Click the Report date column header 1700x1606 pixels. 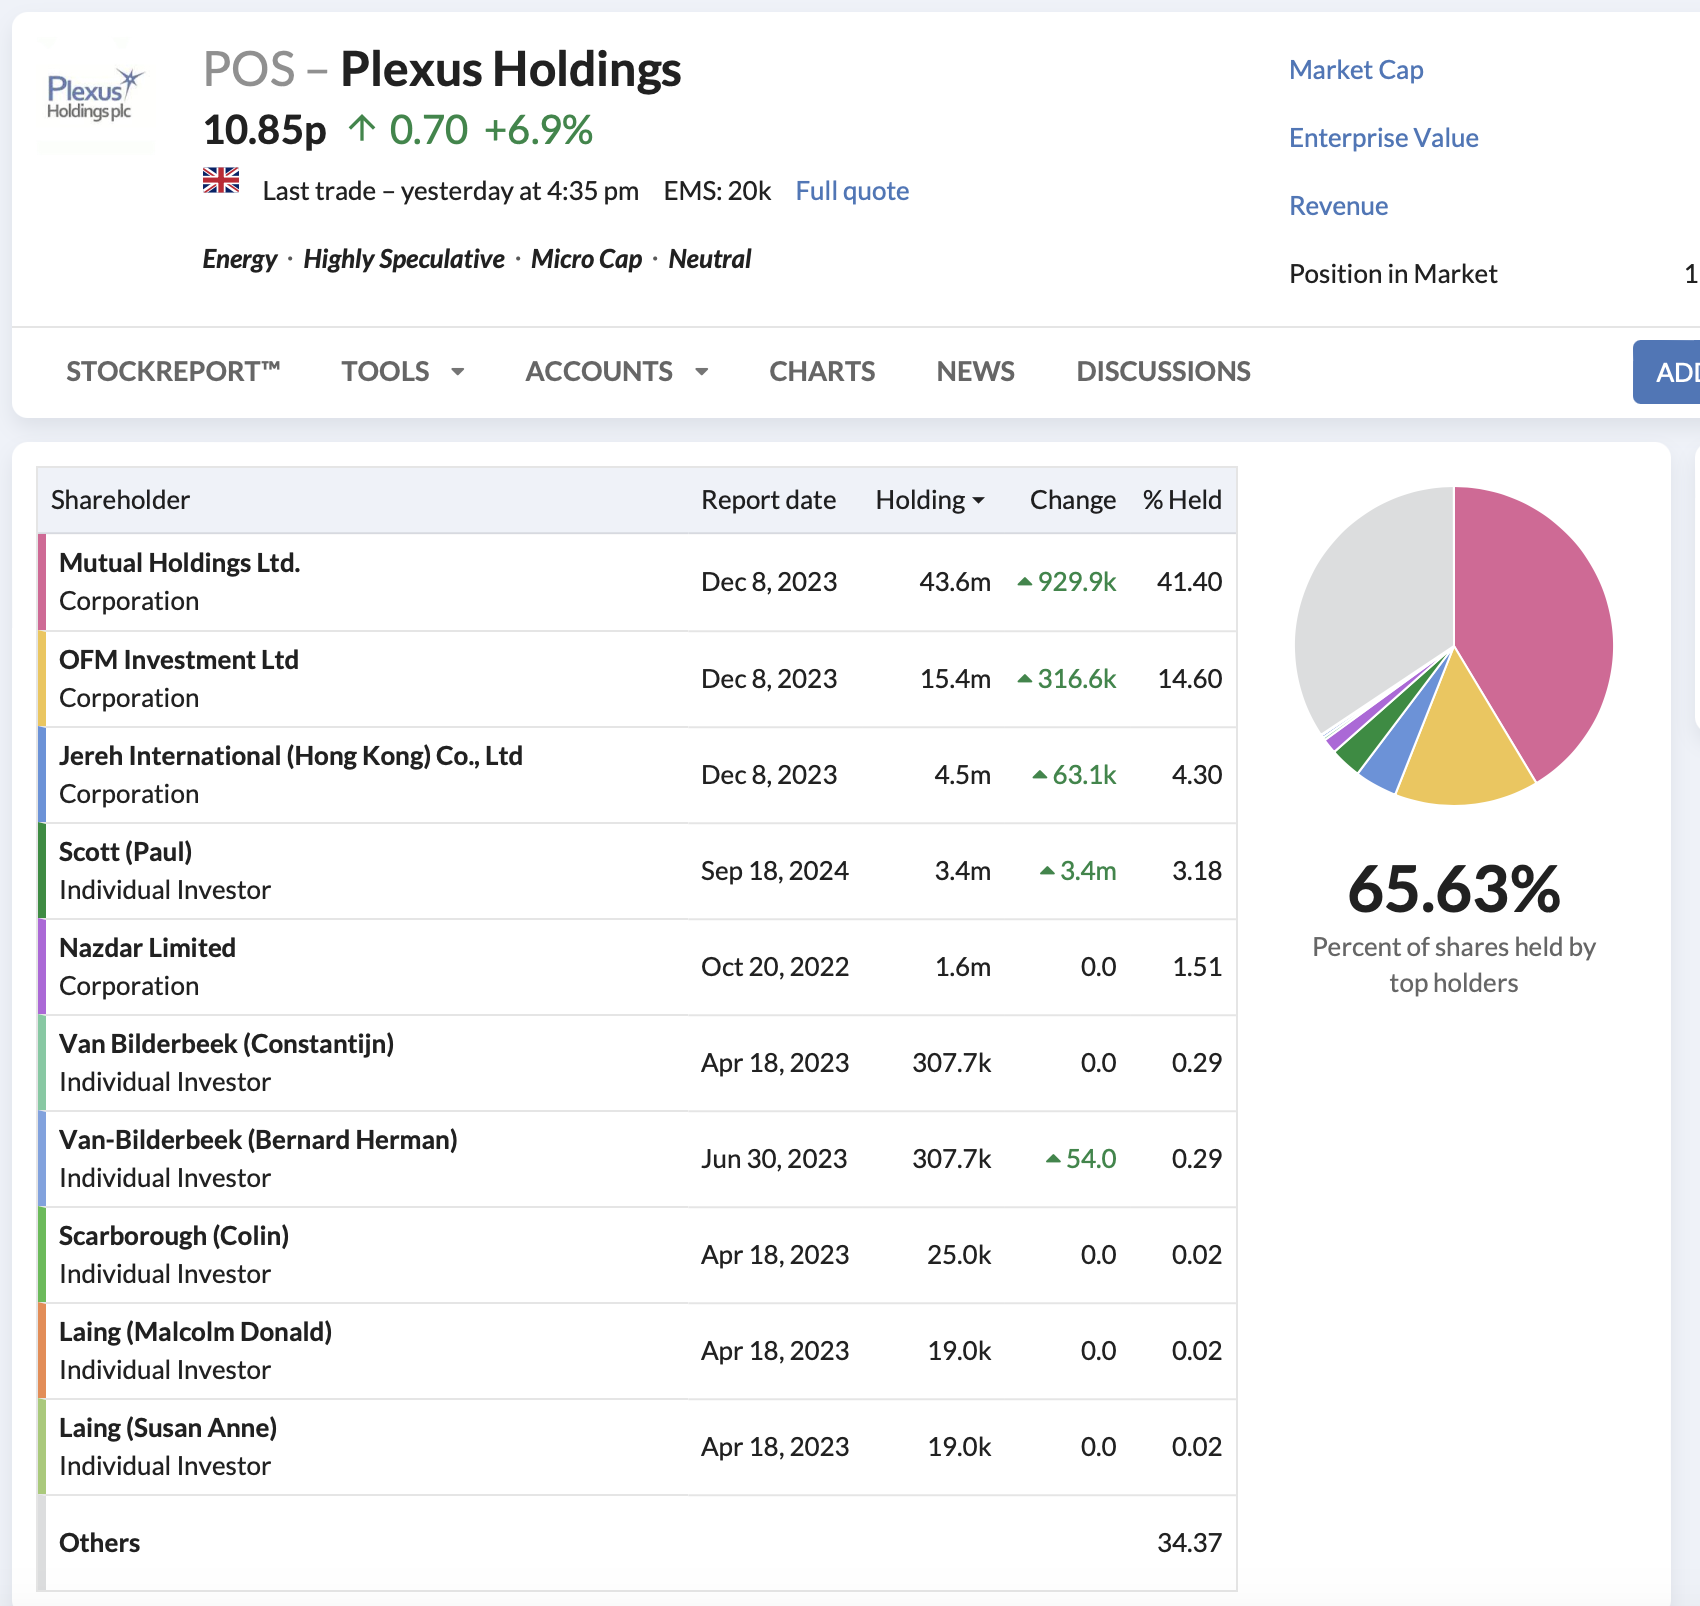click(x=768, y=500)
